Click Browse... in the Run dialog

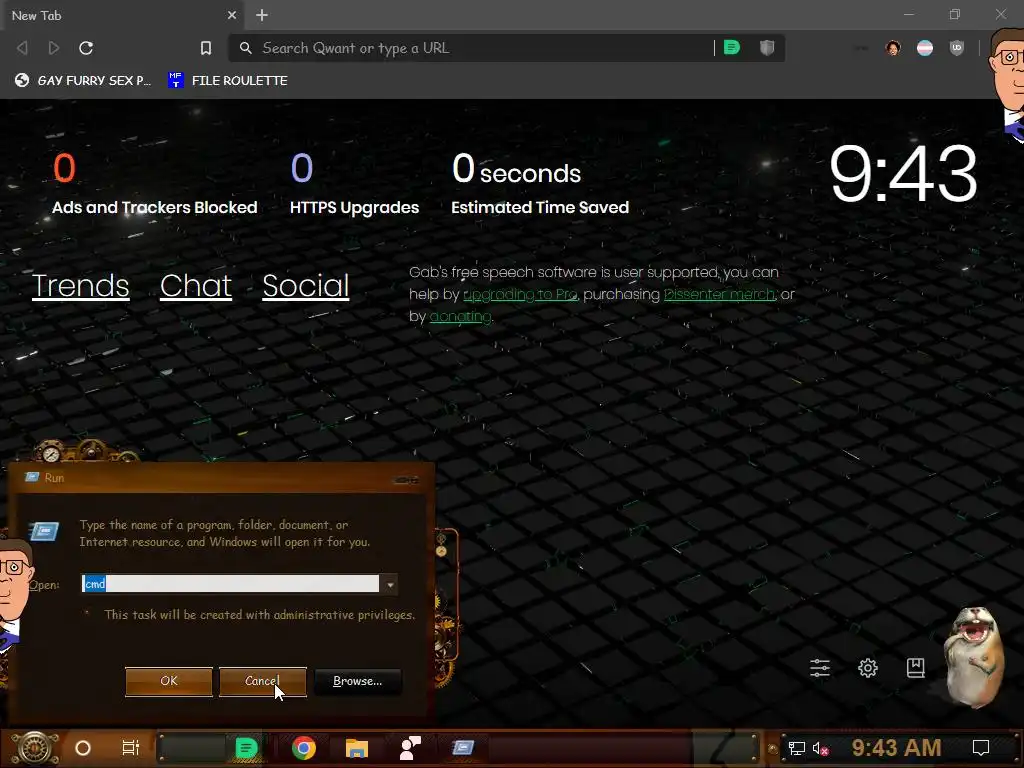pos(357,681)
